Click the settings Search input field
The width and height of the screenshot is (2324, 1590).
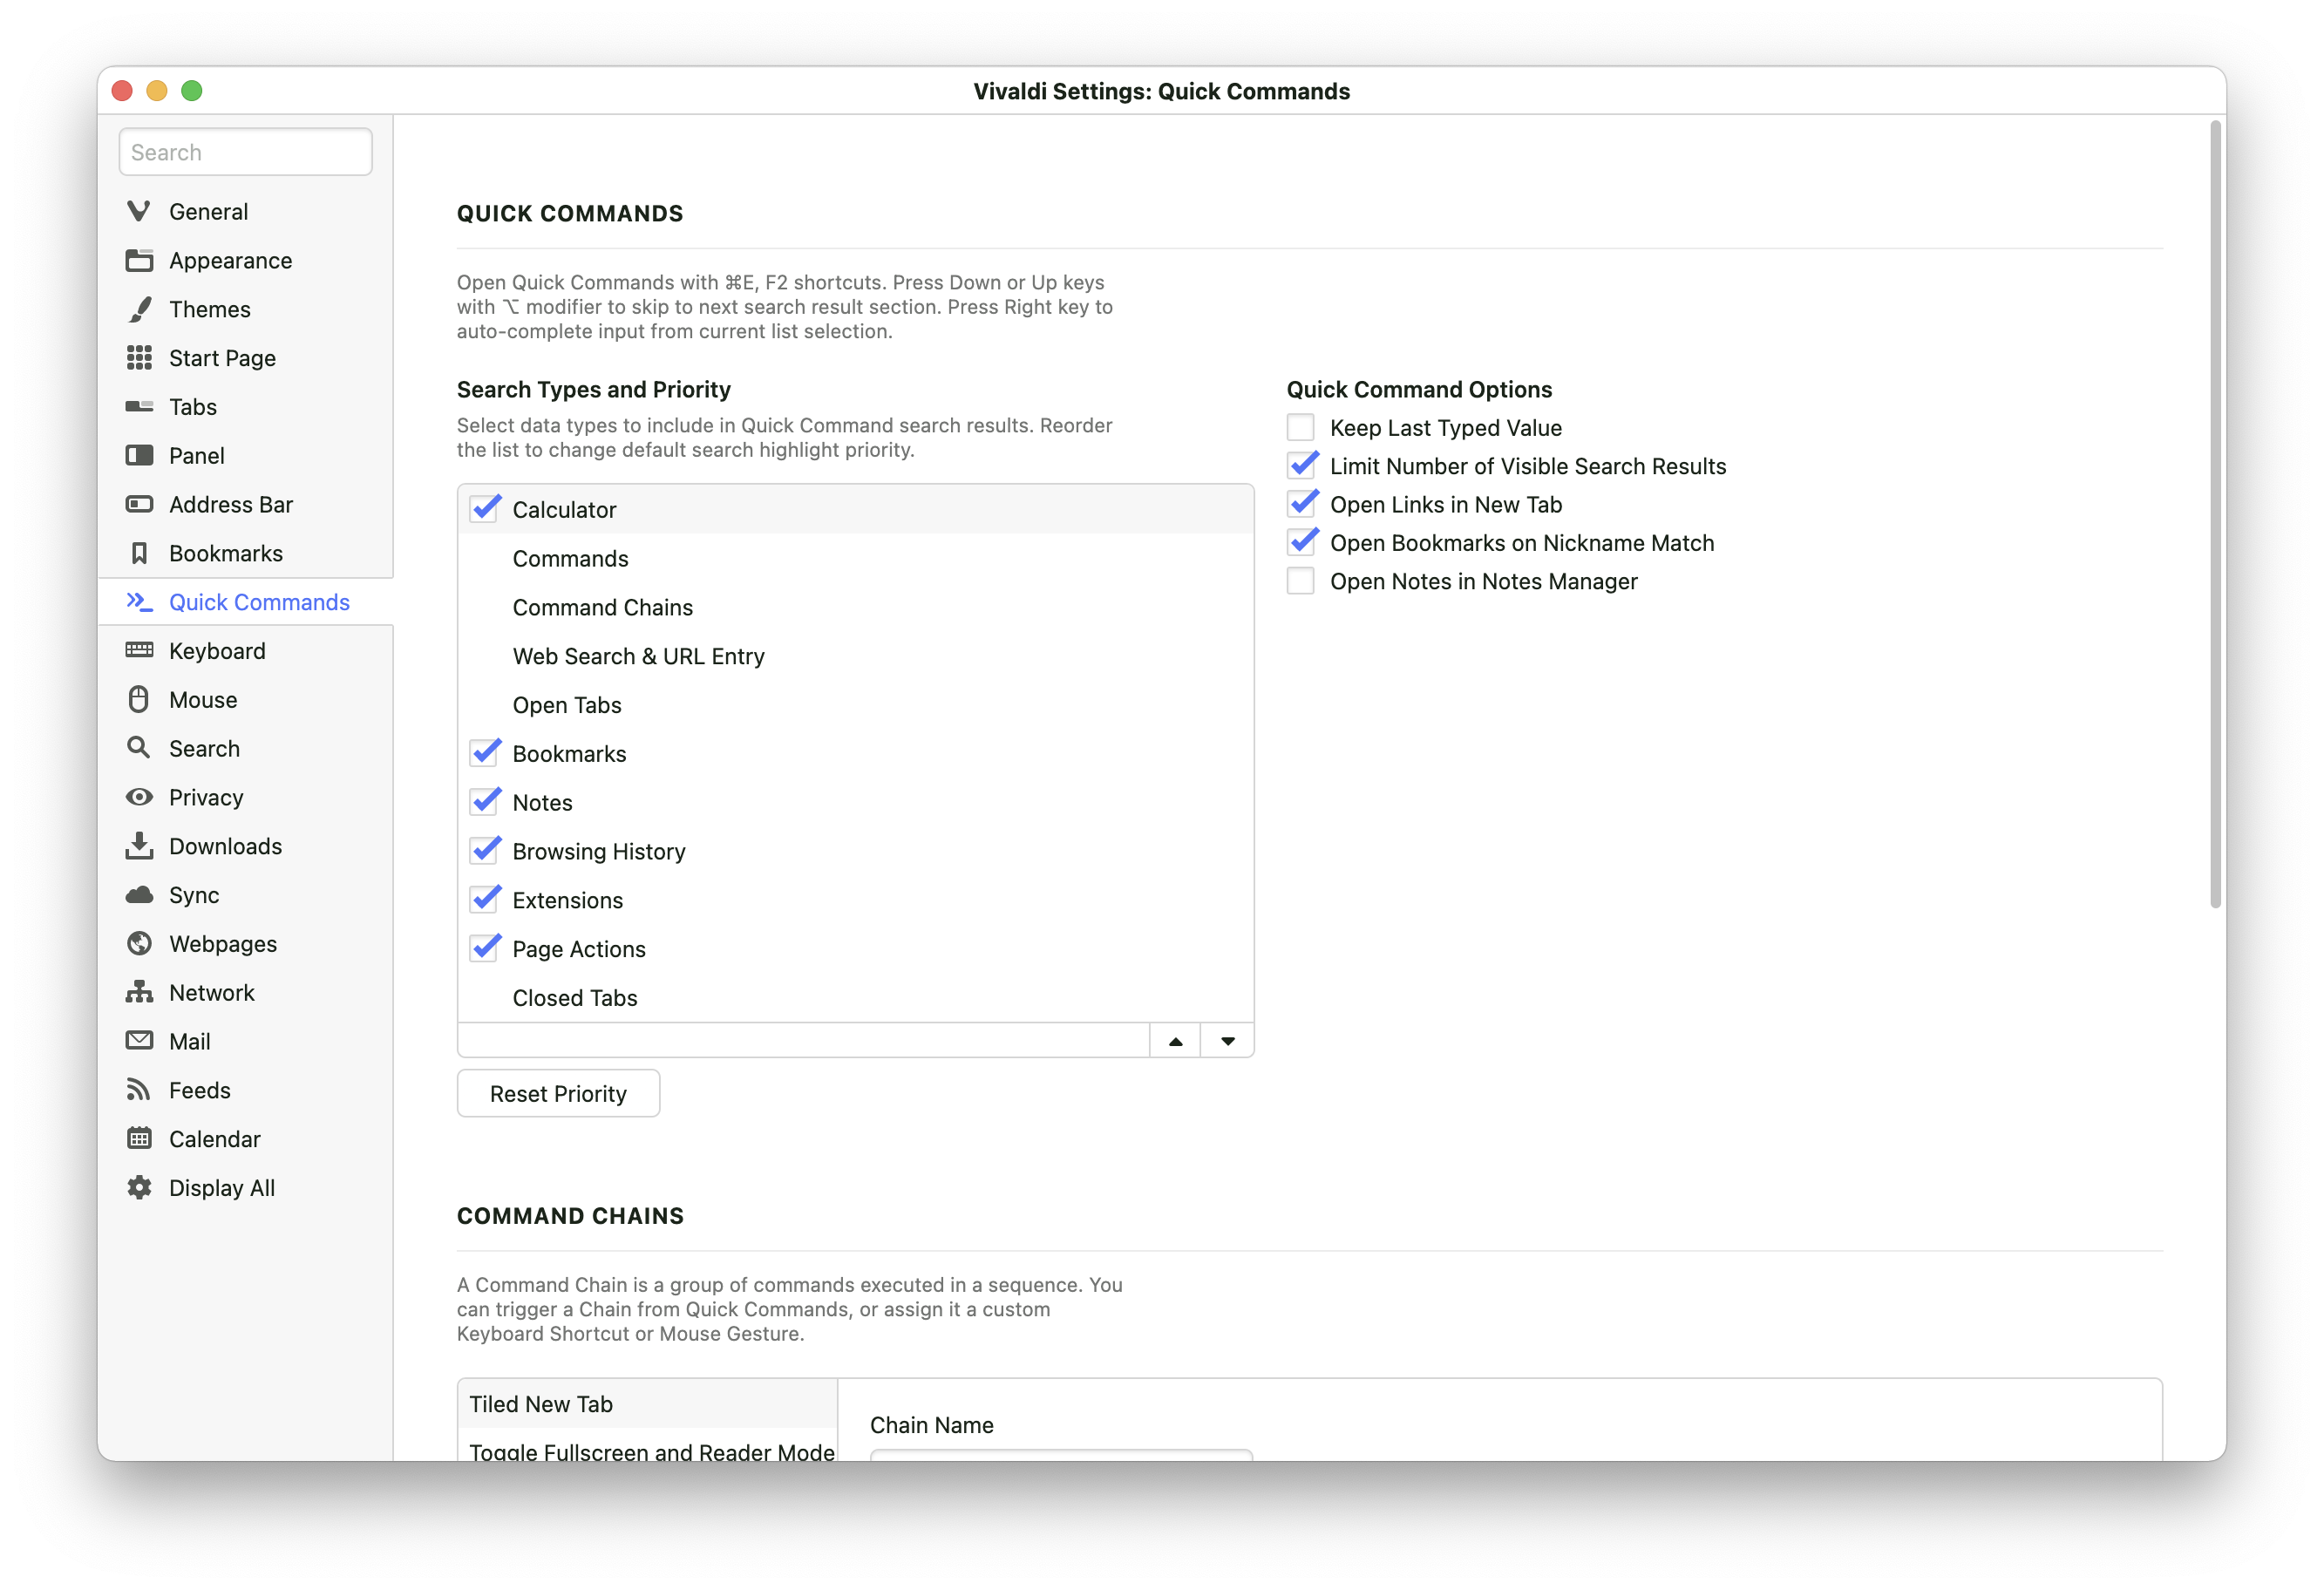click(246, 152)
